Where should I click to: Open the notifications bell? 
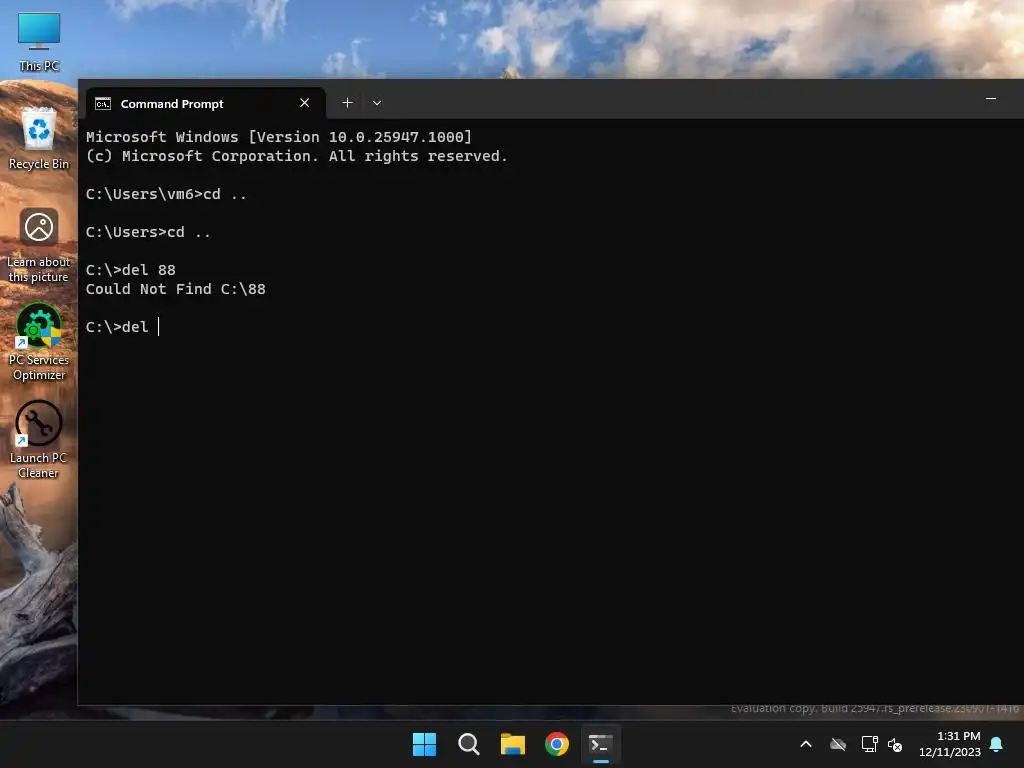tap(997, 744)
